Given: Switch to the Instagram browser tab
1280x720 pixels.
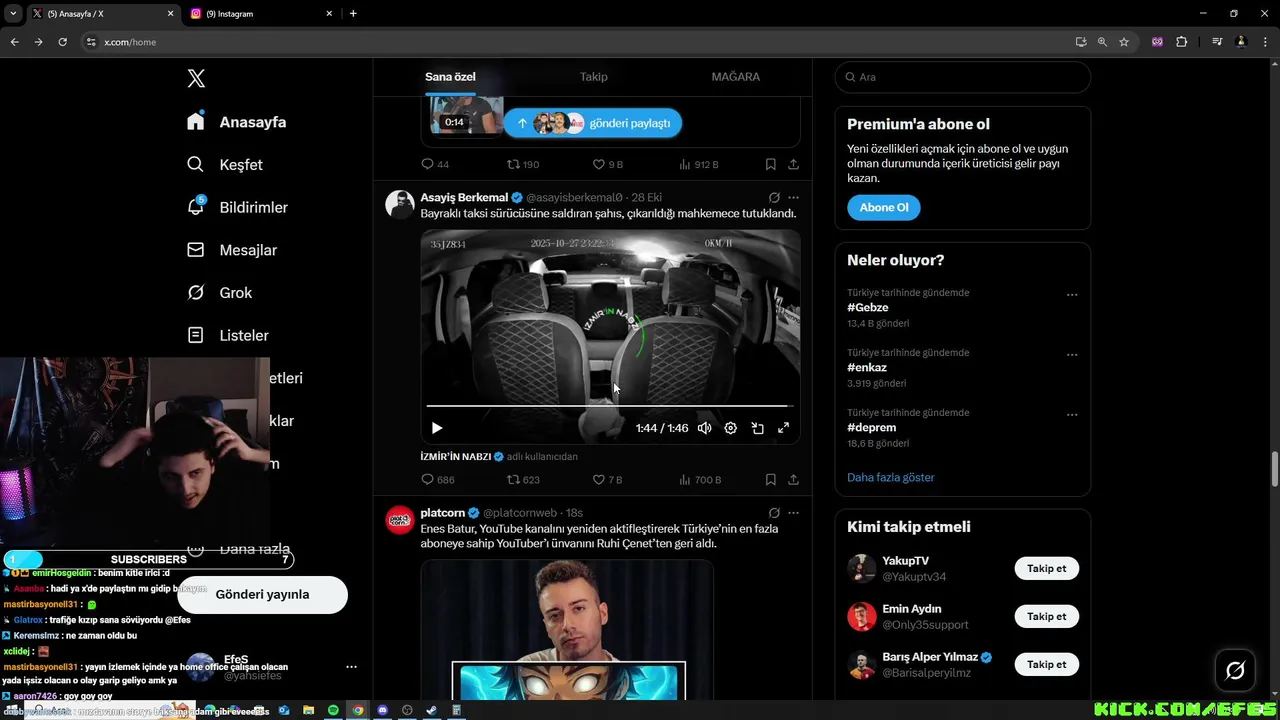Looking at the screenshot, I should [260, 14].
